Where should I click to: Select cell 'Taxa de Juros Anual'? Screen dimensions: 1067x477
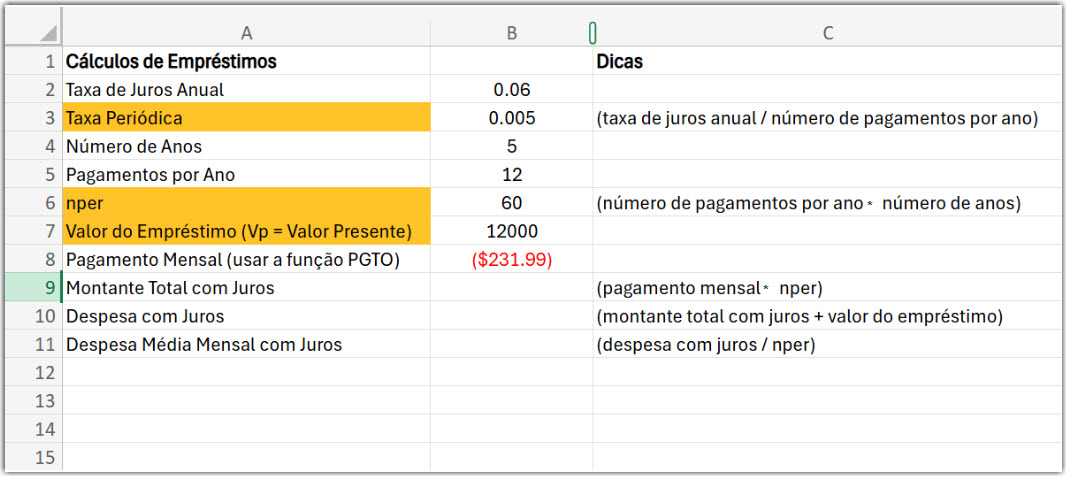coord(246,89)
